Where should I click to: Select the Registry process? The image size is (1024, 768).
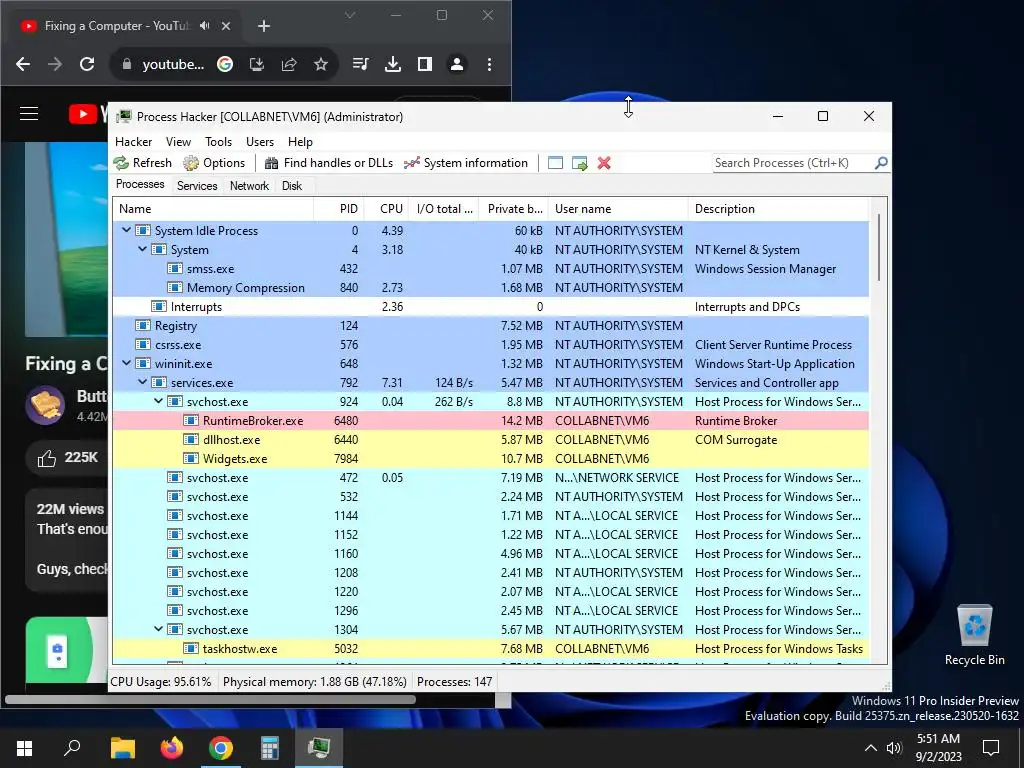tap(490, 325)
